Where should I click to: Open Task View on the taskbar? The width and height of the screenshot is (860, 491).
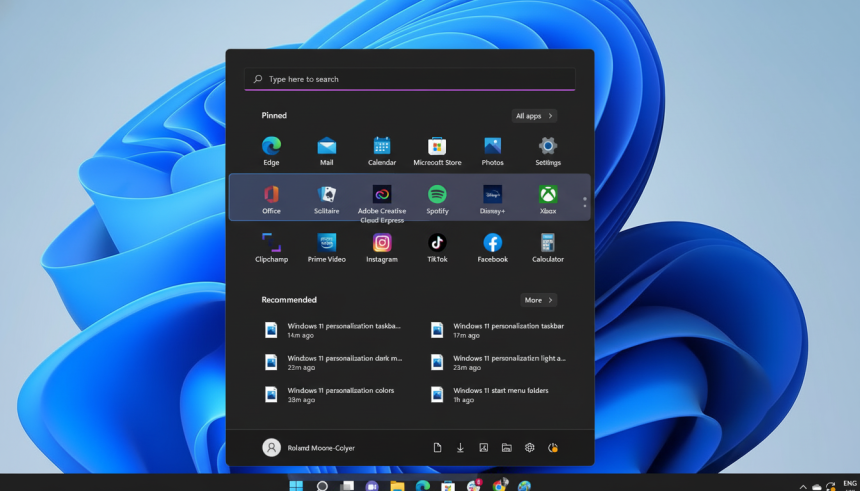tap(347, 486)
